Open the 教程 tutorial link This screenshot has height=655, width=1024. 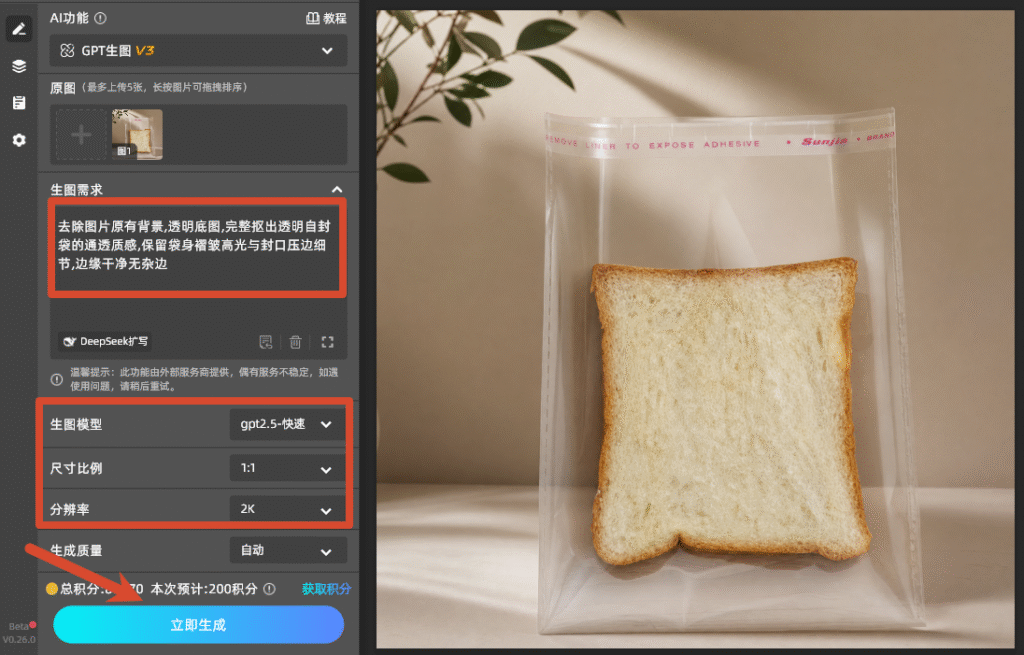[x=327, y=18]
